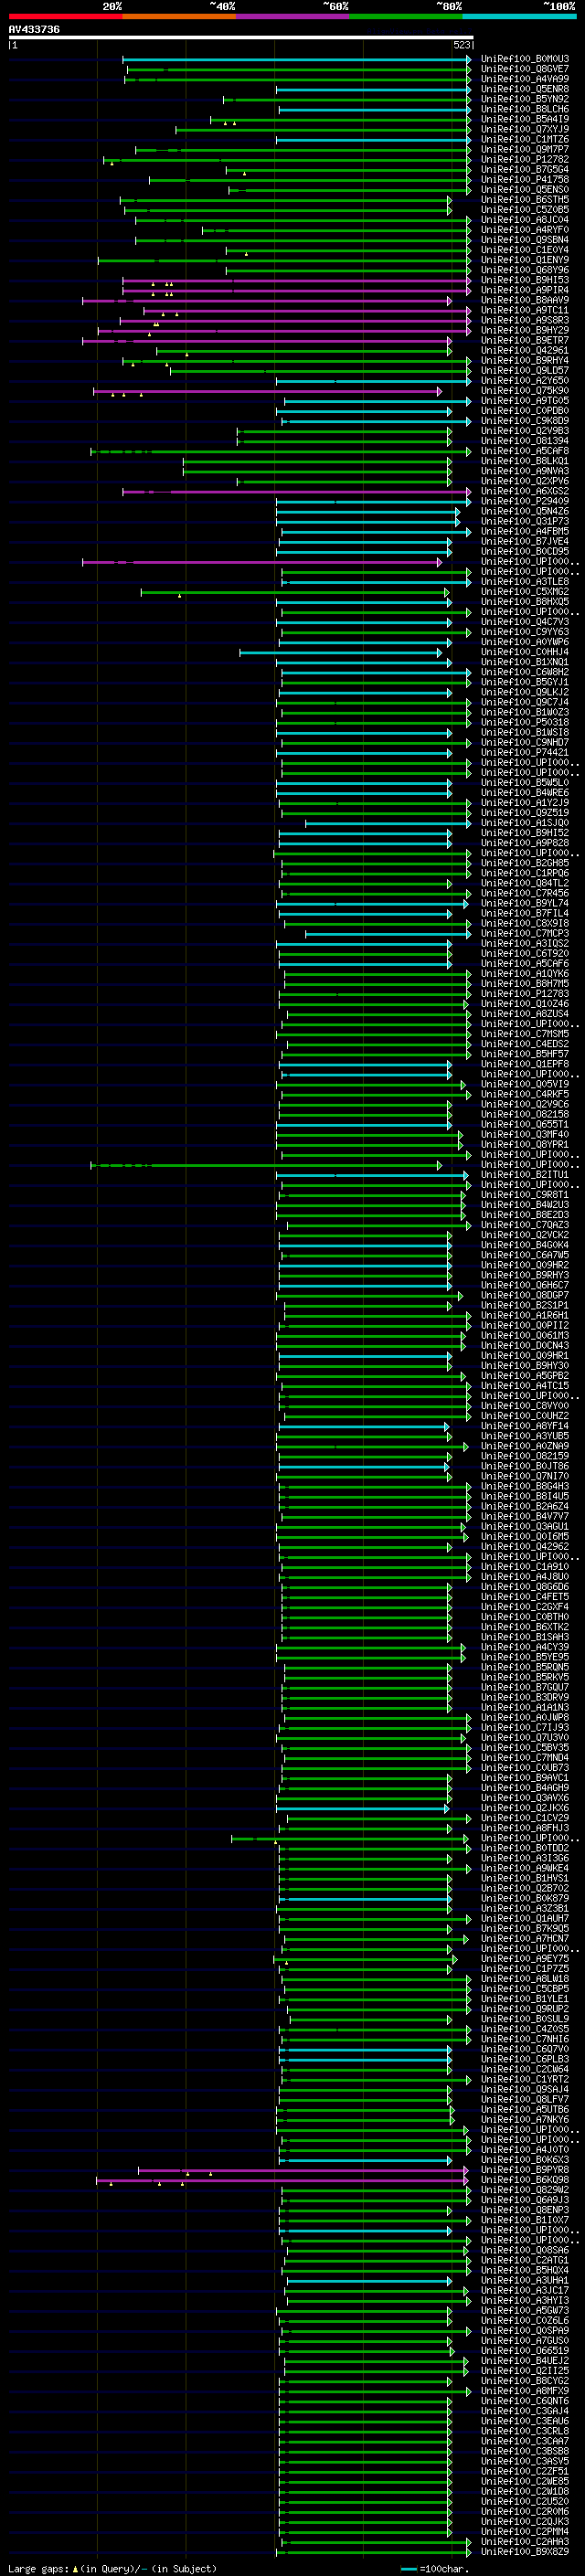Viewport: 585px width, 2576px height.
Task: Select the UniRef100_Q84TL2 label
Action: tap(524, 883)
